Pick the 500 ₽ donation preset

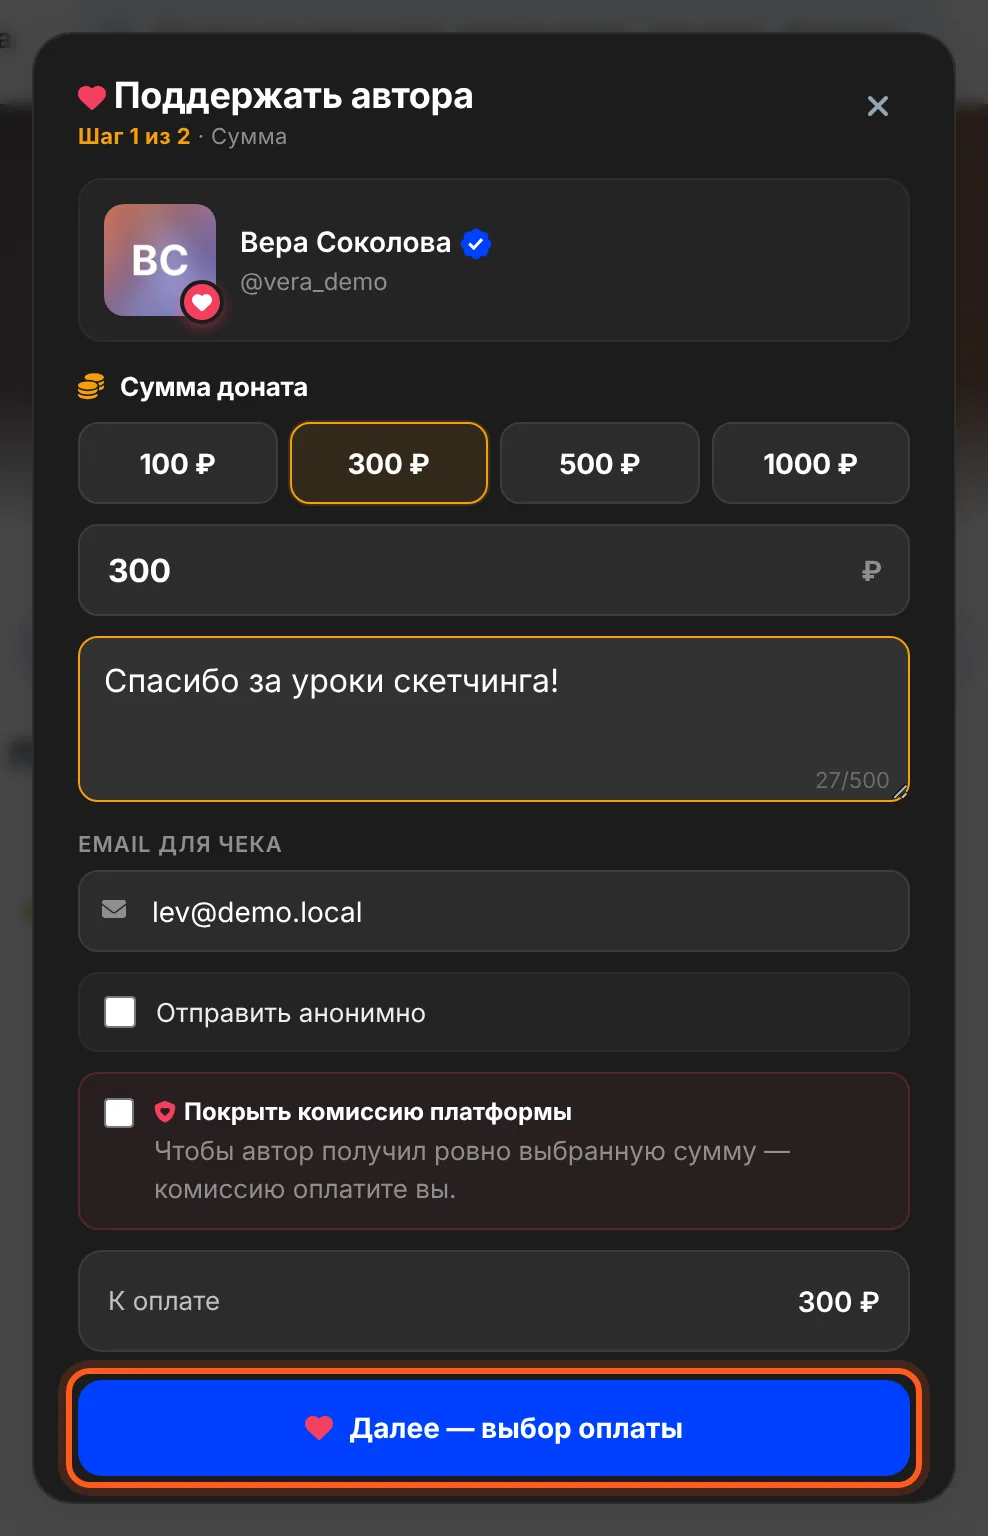coord(600,463)
